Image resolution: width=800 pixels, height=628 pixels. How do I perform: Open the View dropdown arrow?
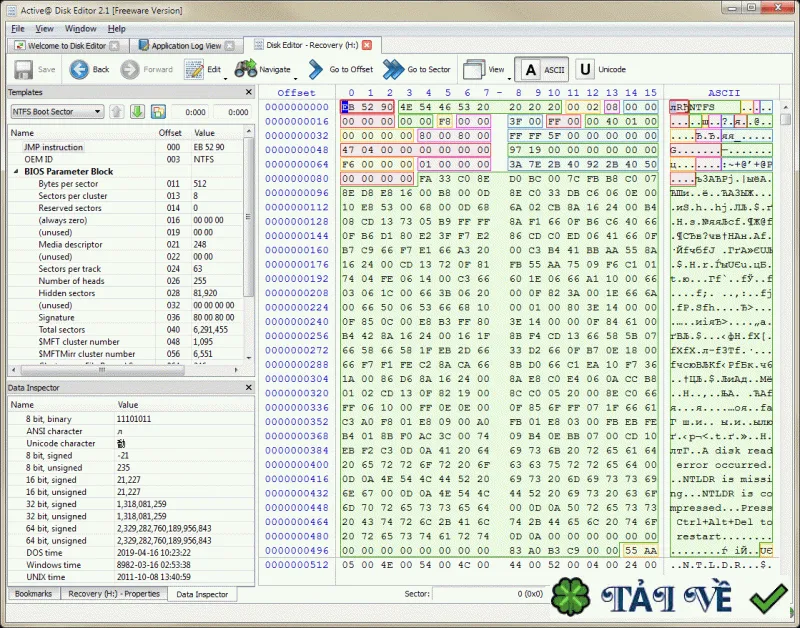509,79
